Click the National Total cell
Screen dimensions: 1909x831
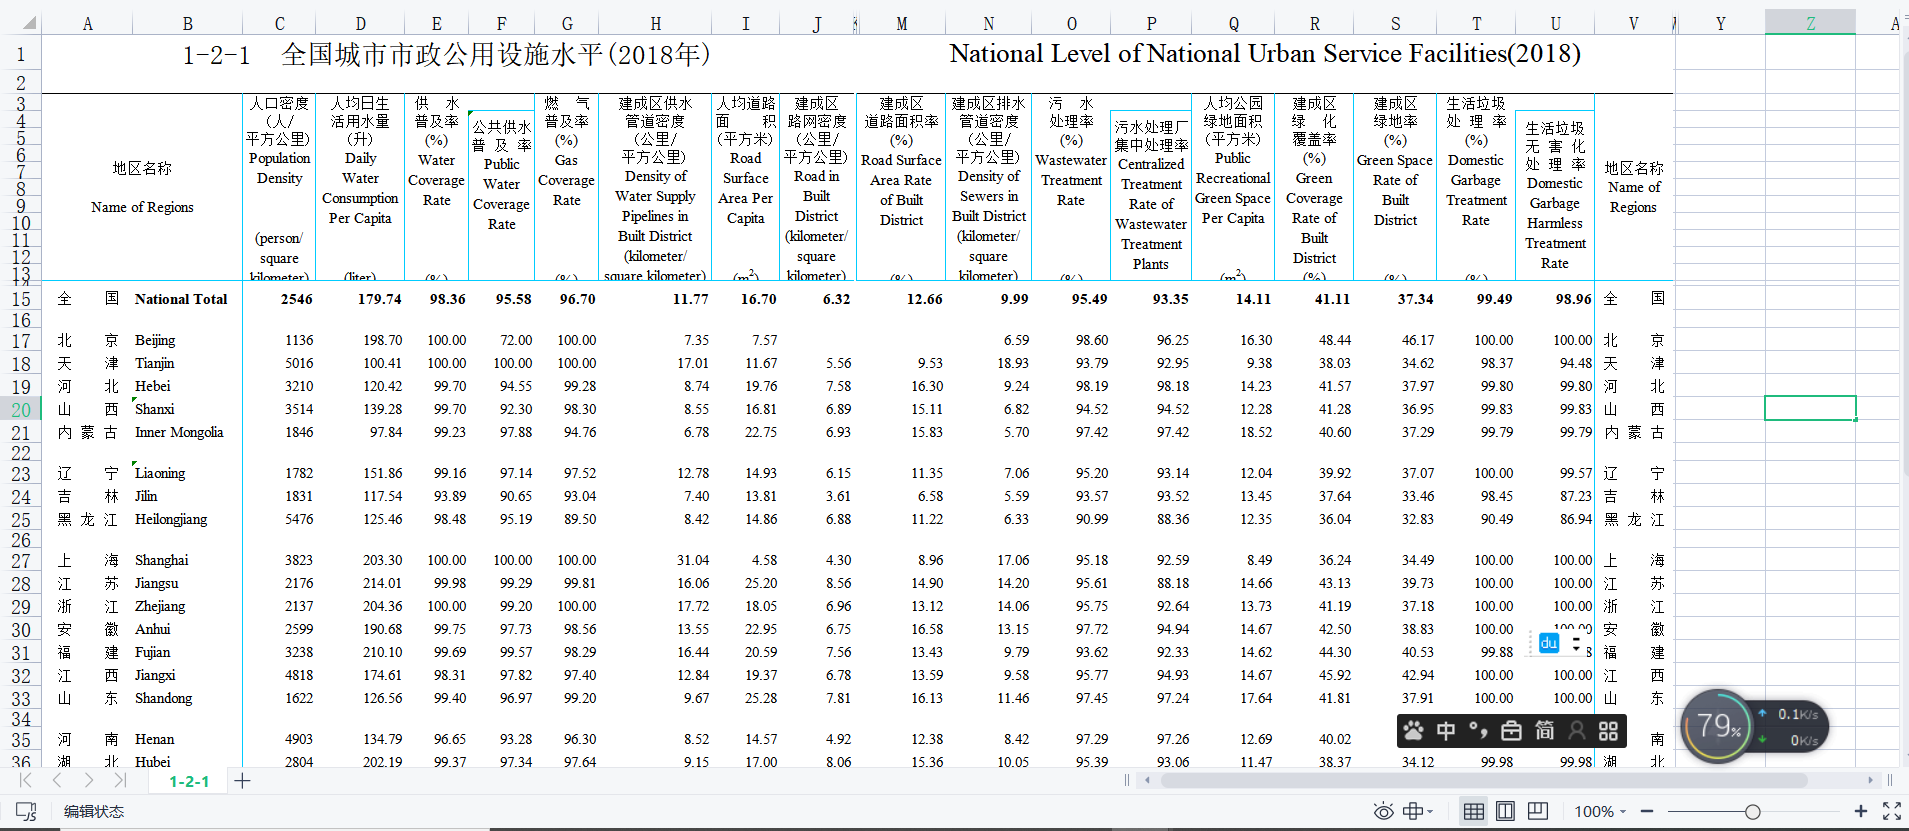181,299
